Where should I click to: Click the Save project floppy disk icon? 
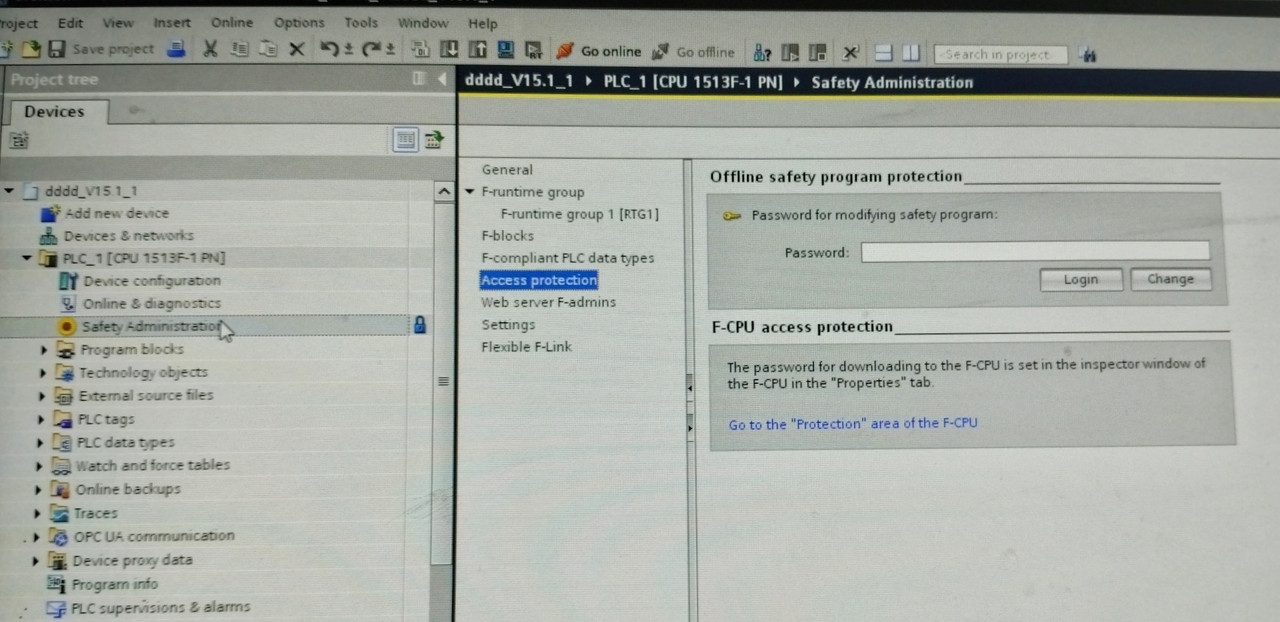[56, 49]
